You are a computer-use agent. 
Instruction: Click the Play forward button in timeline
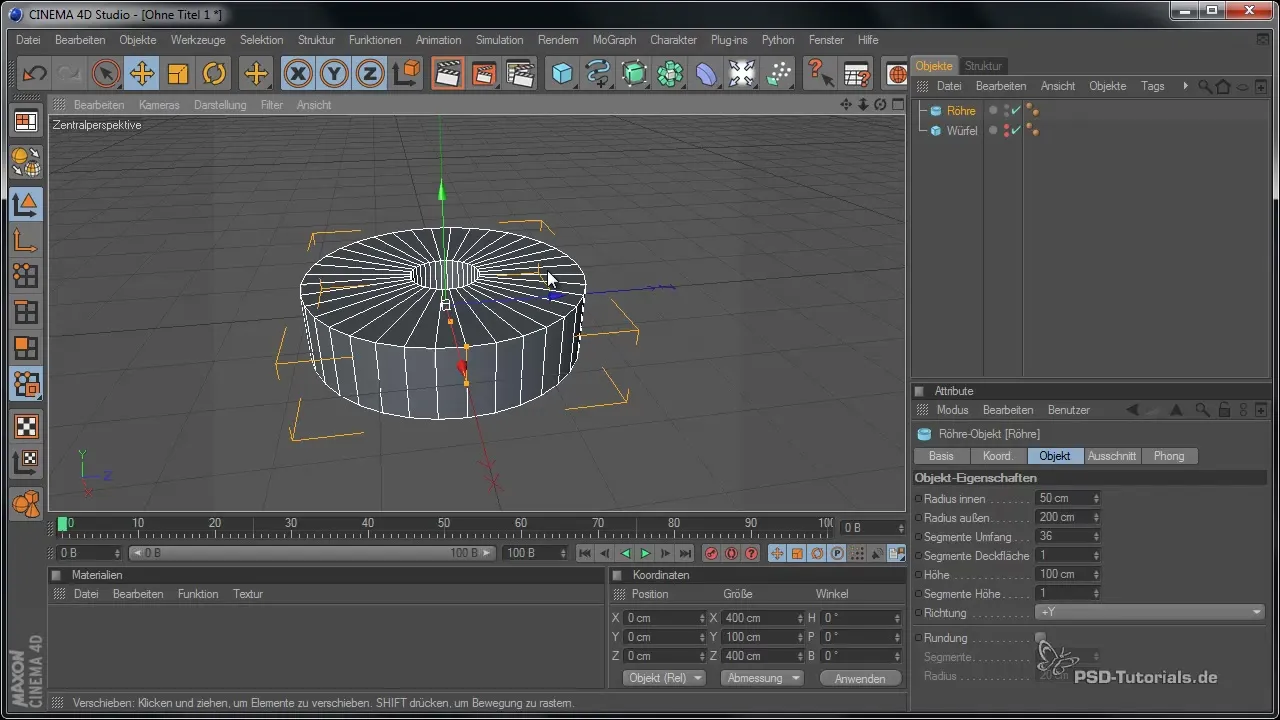pyautogui.click(x=645, y=553)
